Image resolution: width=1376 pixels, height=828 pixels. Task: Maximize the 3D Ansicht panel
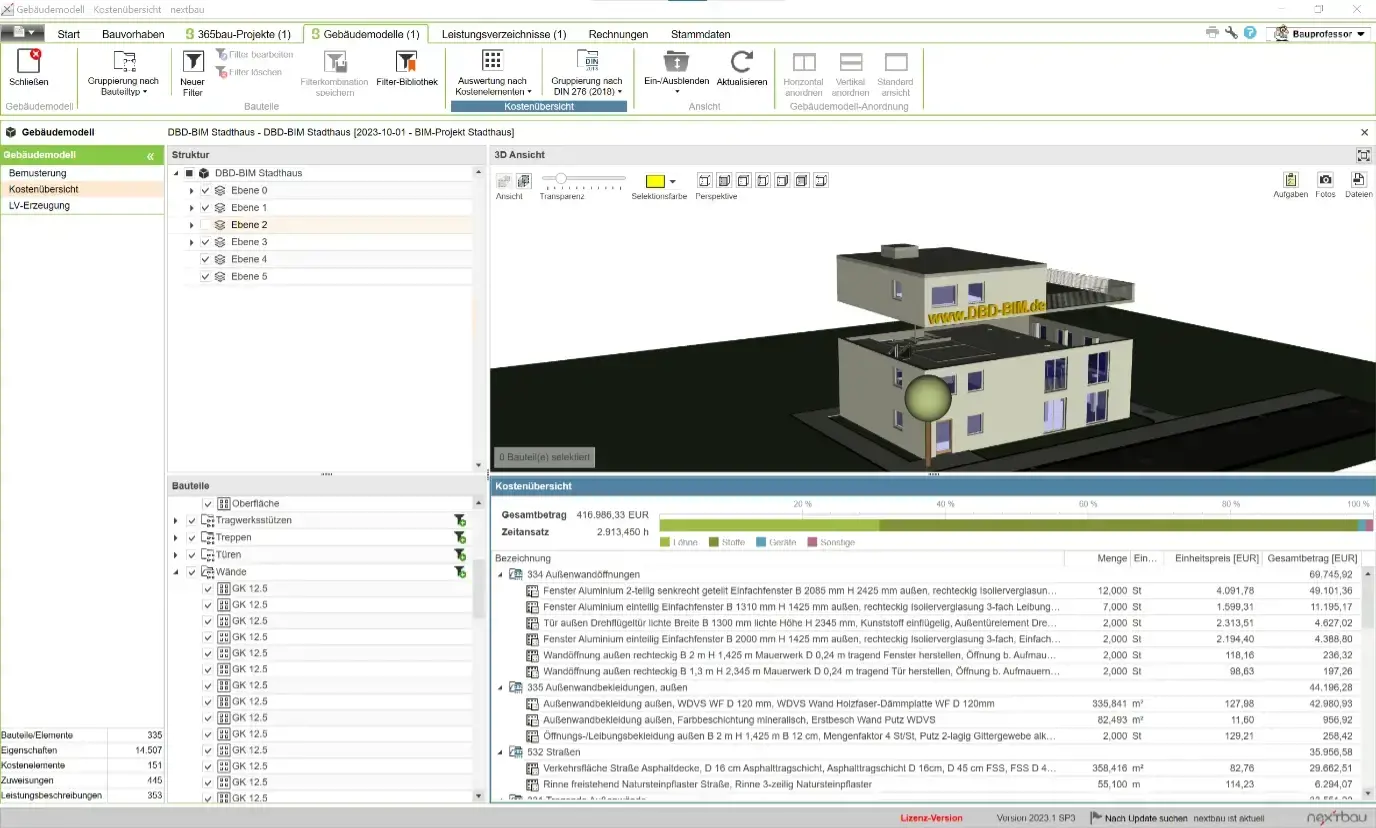1363,155
